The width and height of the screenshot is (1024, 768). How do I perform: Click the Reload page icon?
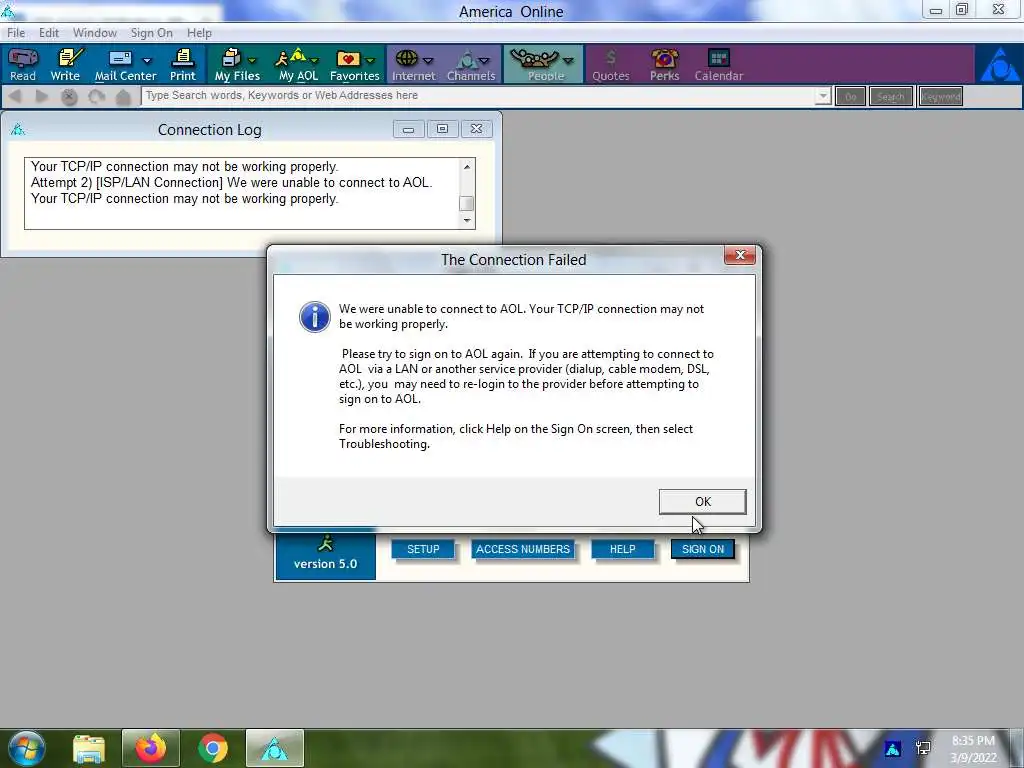(96, 97)
